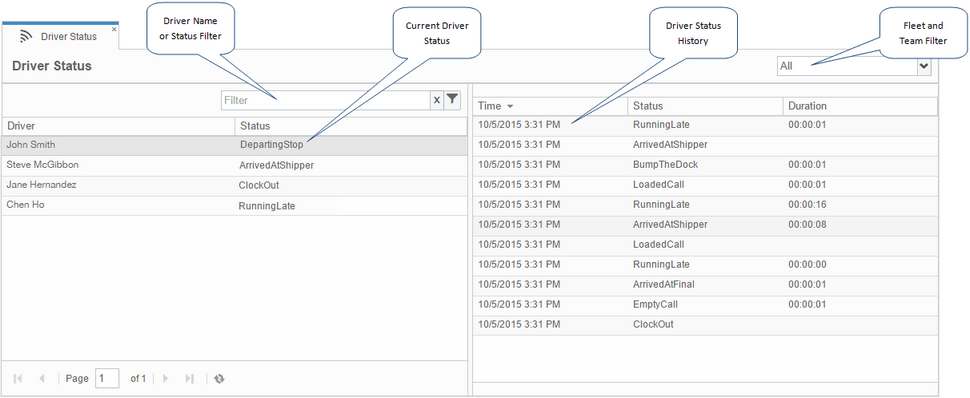Close the Driver Status tab
Viewport: 970px width, 398px height.
click(x=114, y=28)
